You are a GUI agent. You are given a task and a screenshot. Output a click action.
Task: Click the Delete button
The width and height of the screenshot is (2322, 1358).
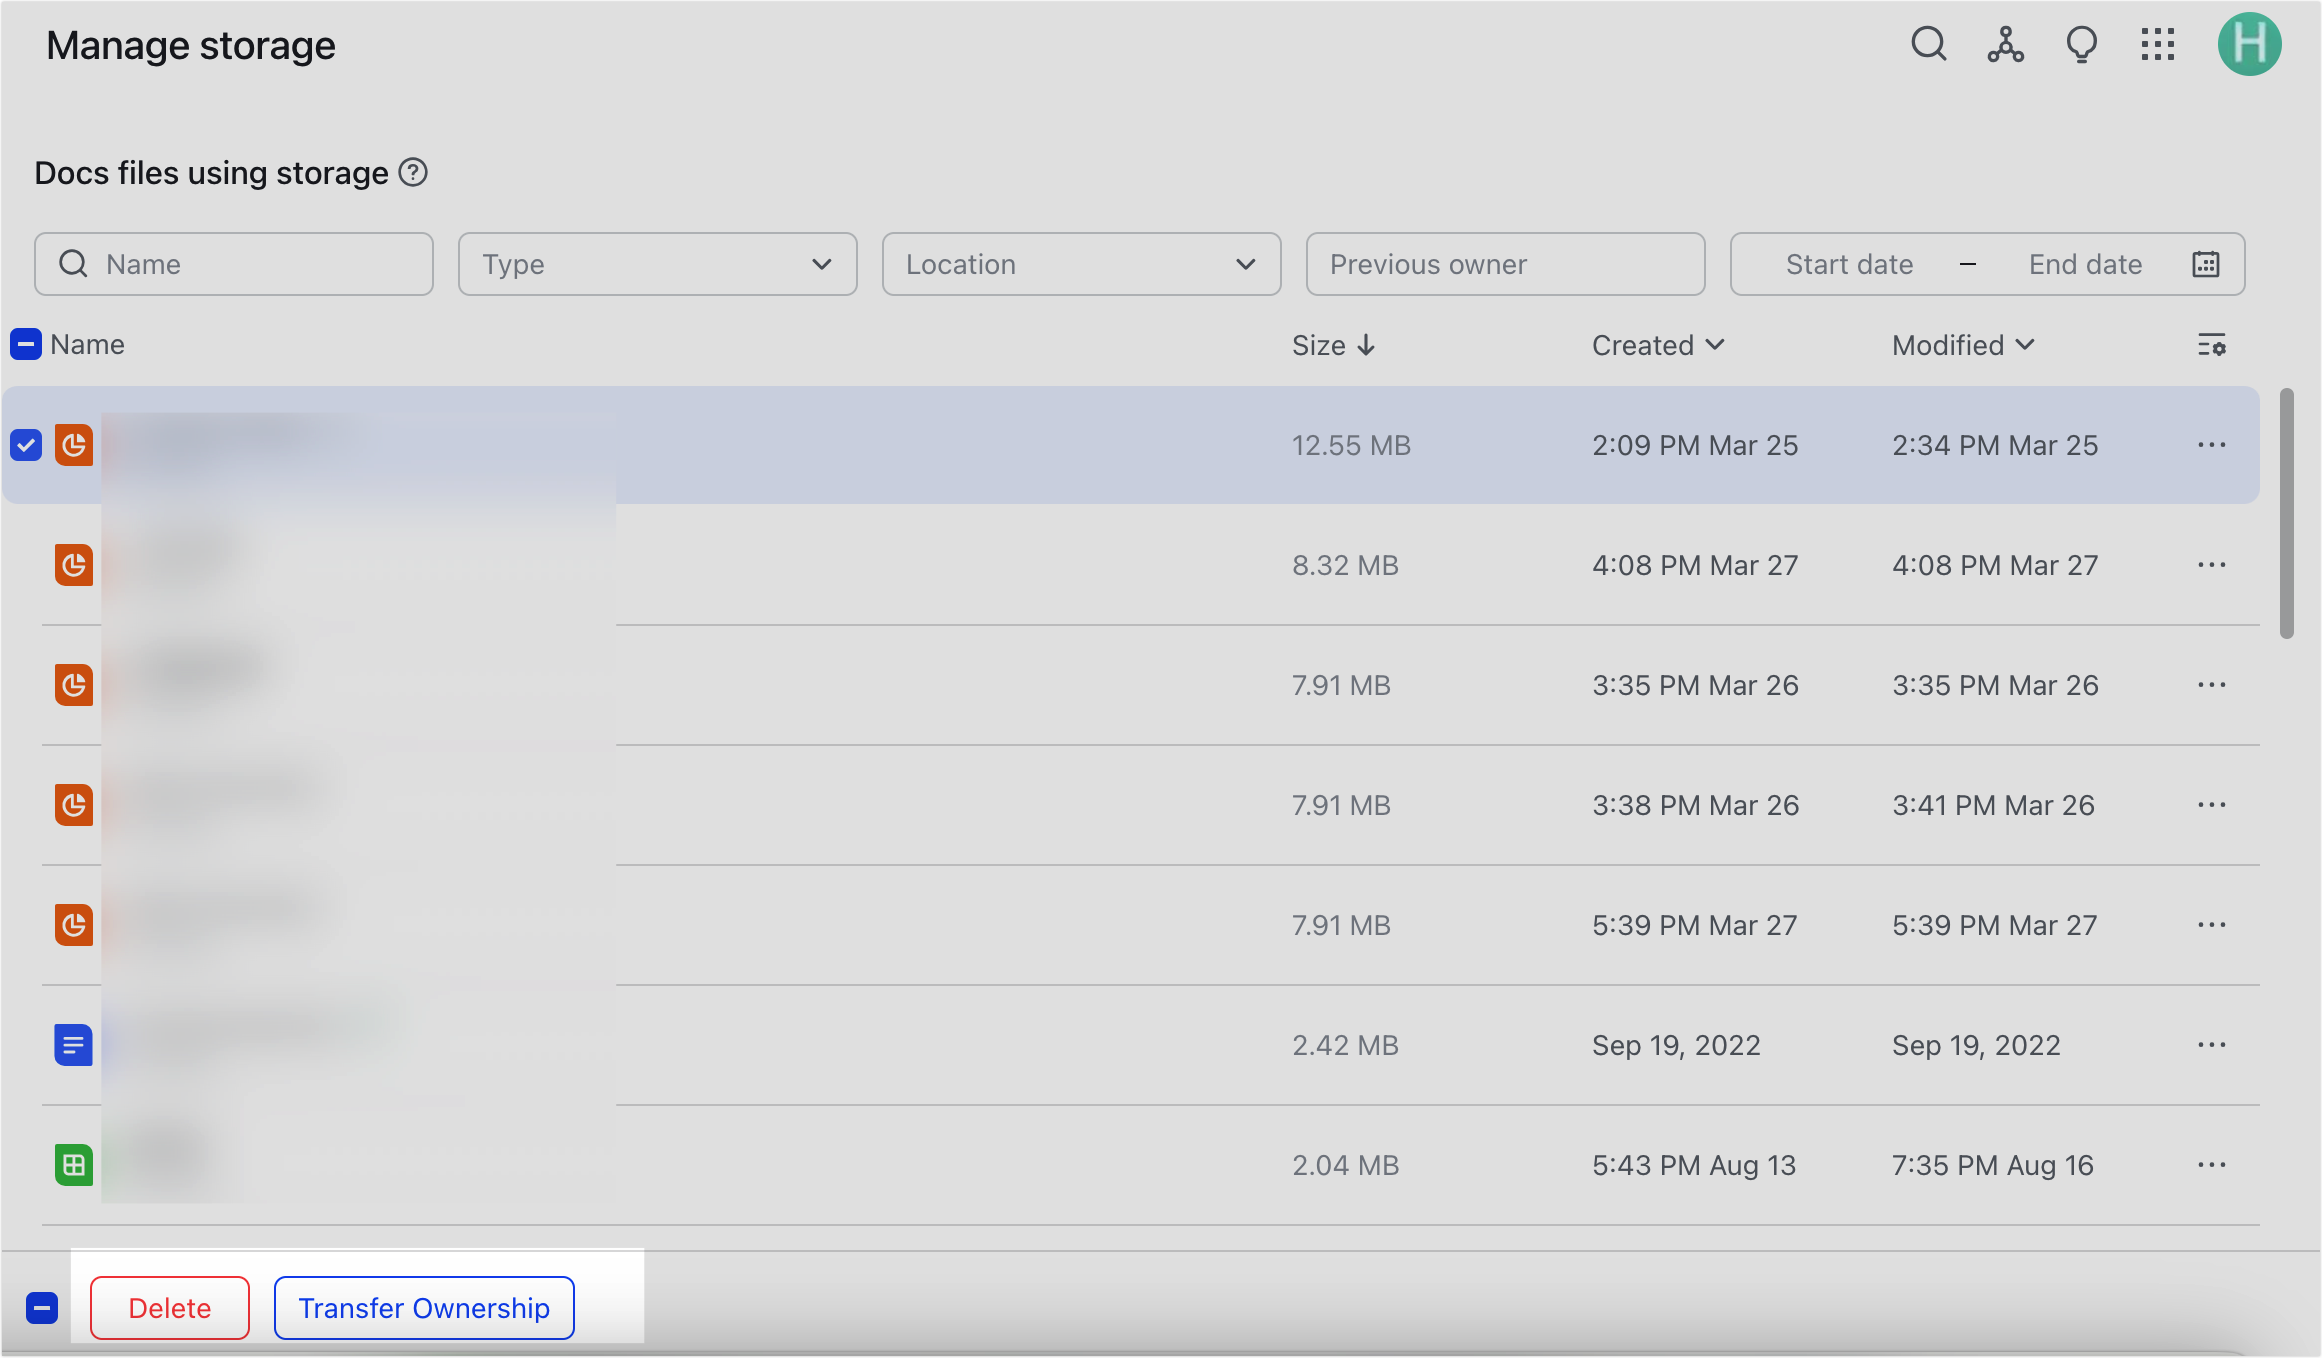coord(169,1307)
